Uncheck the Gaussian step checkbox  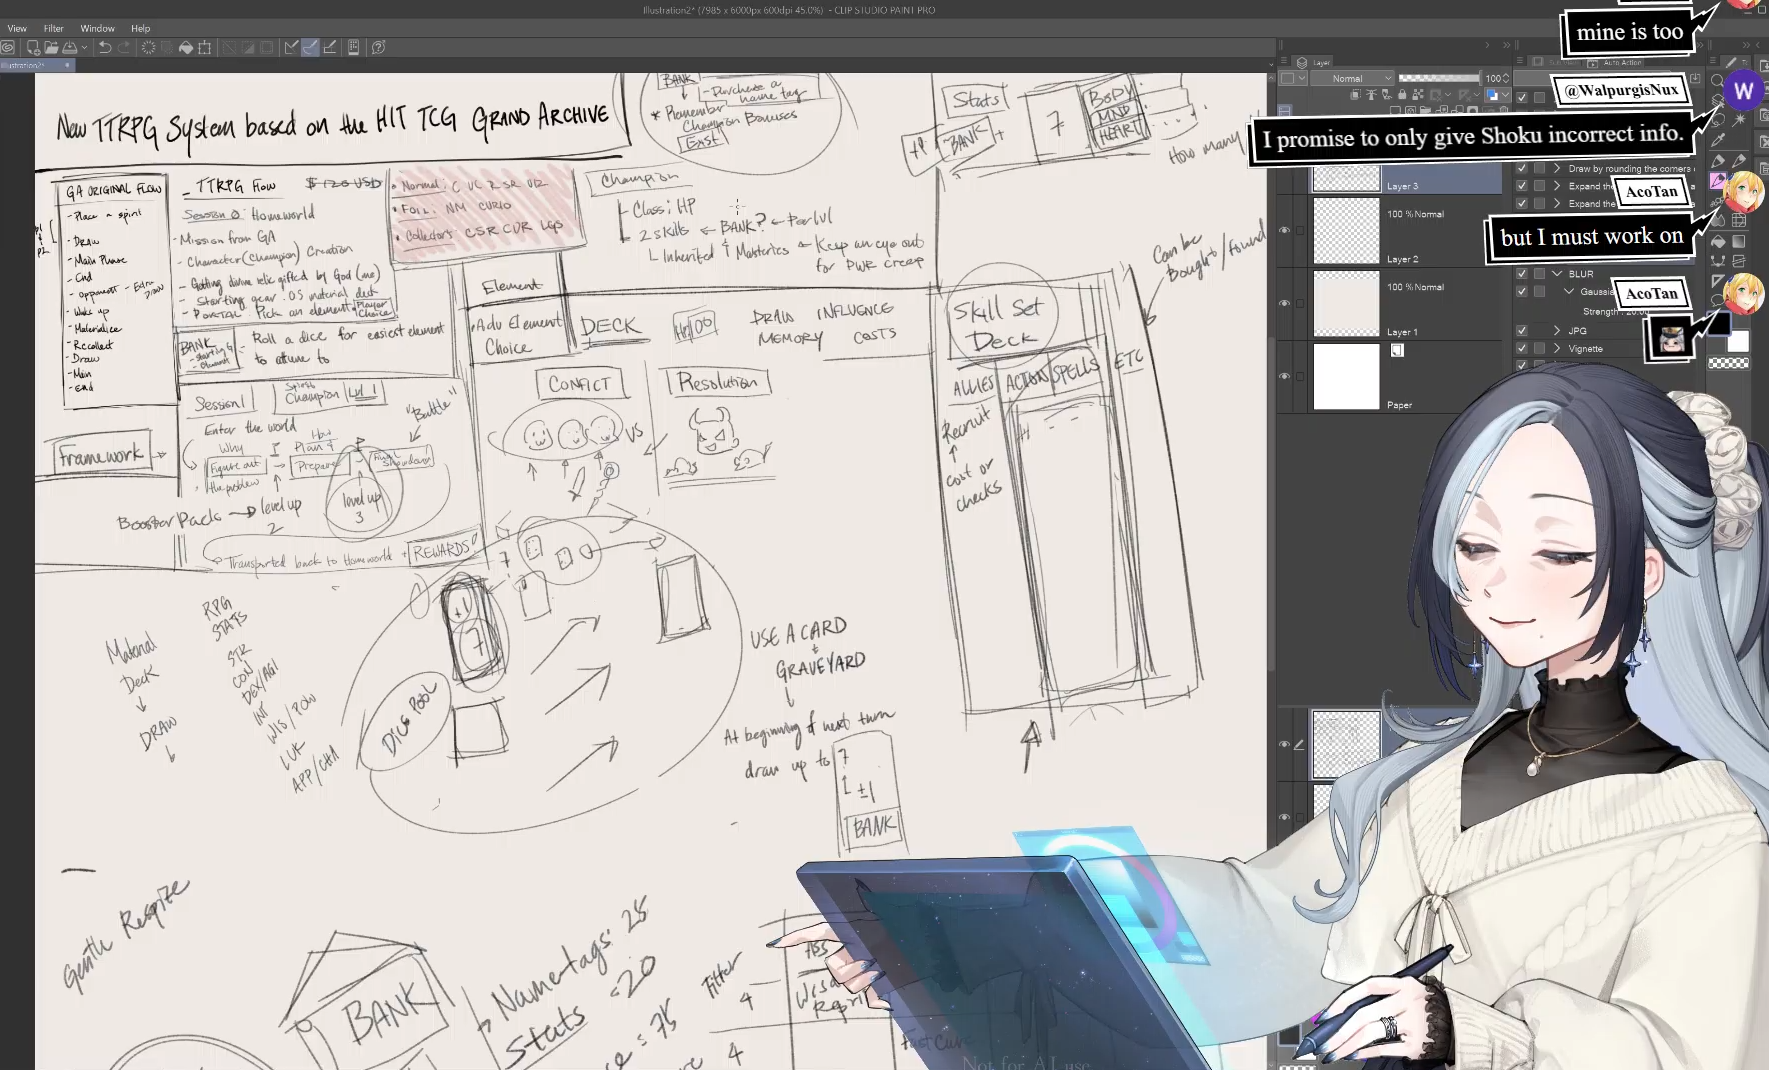[1522, 291]
